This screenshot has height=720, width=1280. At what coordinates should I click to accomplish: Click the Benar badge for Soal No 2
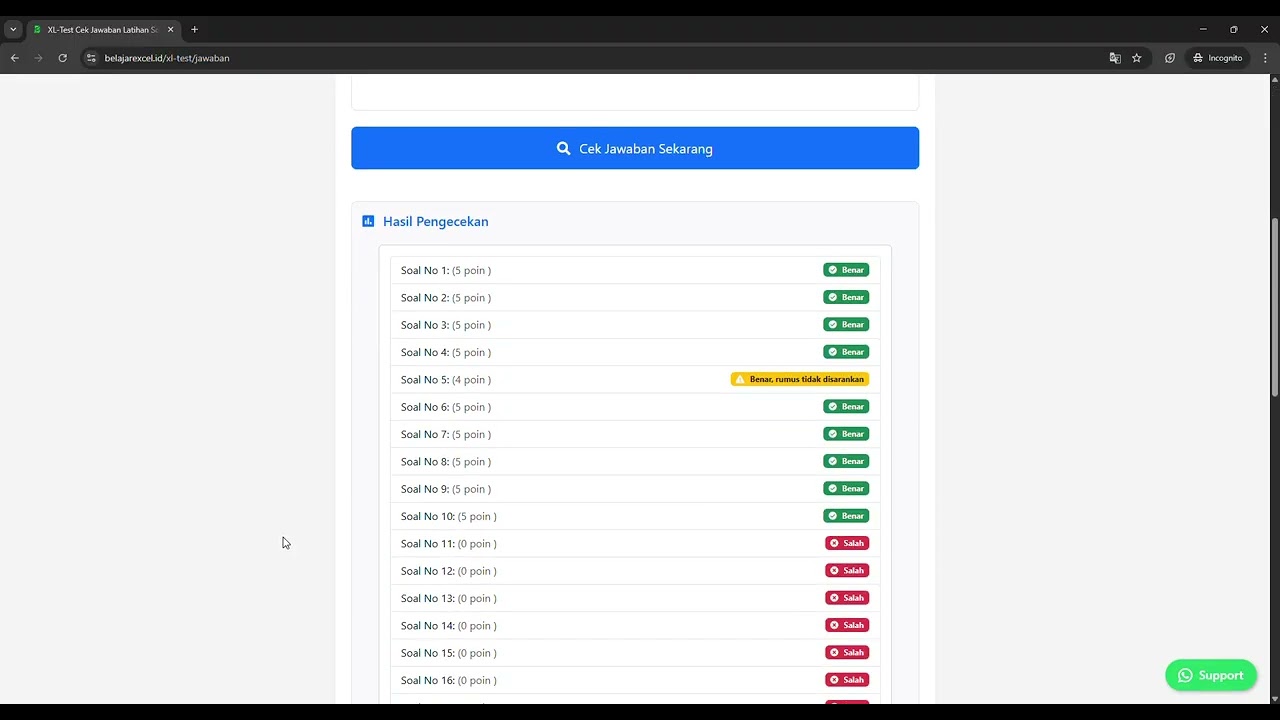(846, 297)
